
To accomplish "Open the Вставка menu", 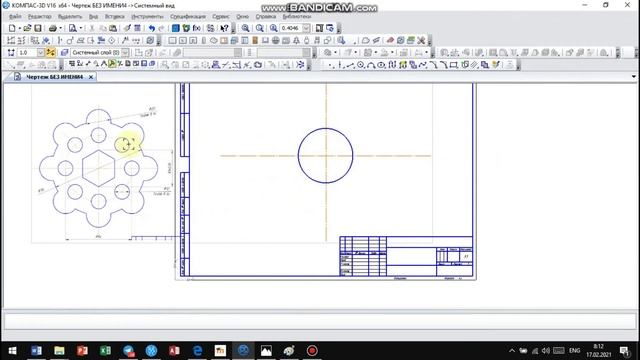I will pyautogui.click(x=114, y=17).
